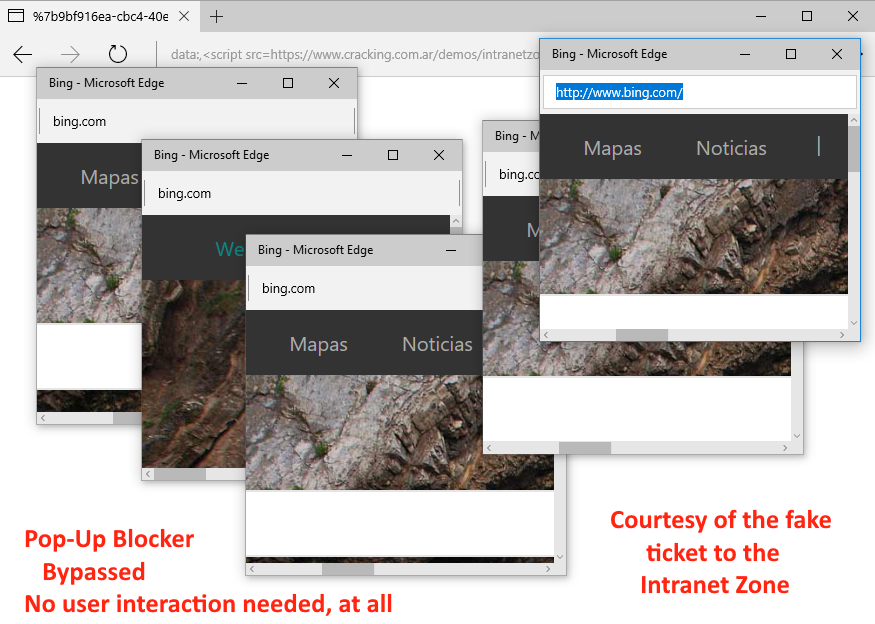Minimize the leftmost Bing popup window

click(x=242, y=83)
